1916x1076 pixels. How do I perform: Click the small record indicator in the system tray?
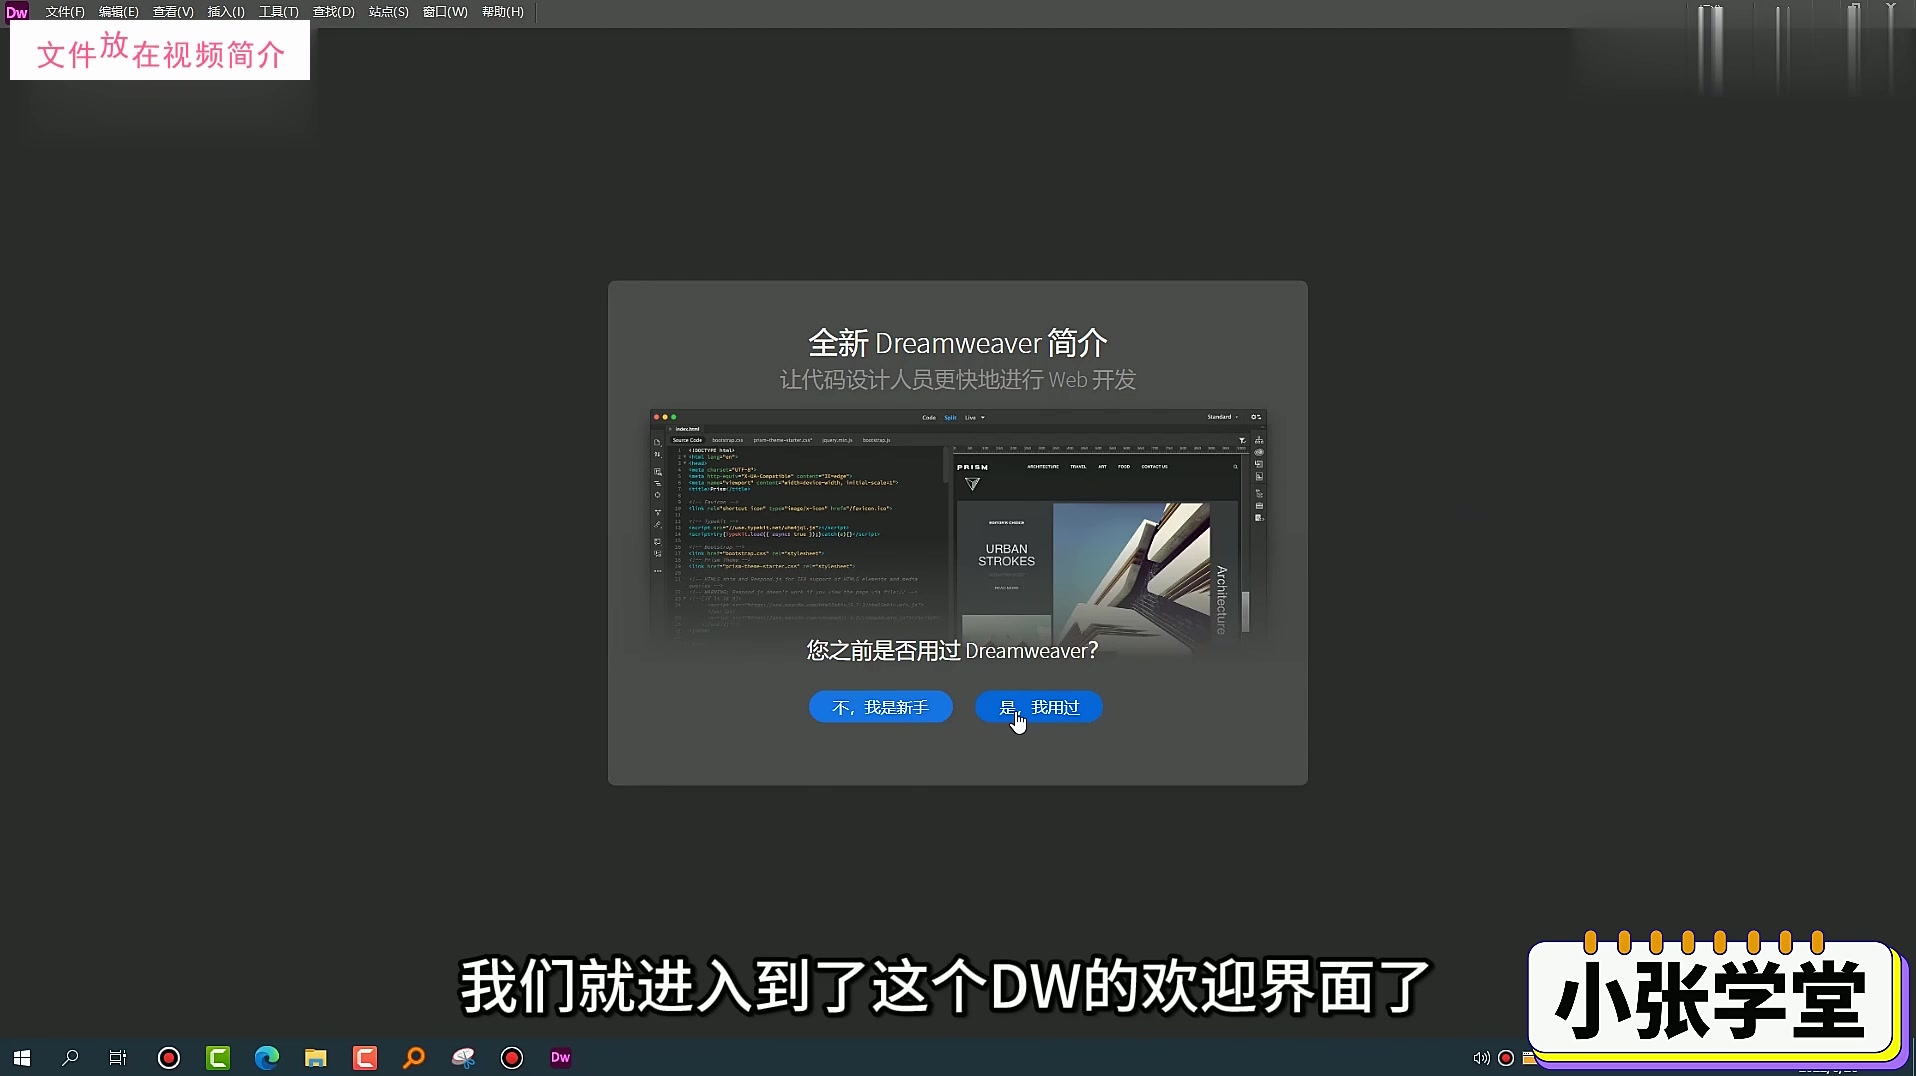[x=1506, y=1058]
